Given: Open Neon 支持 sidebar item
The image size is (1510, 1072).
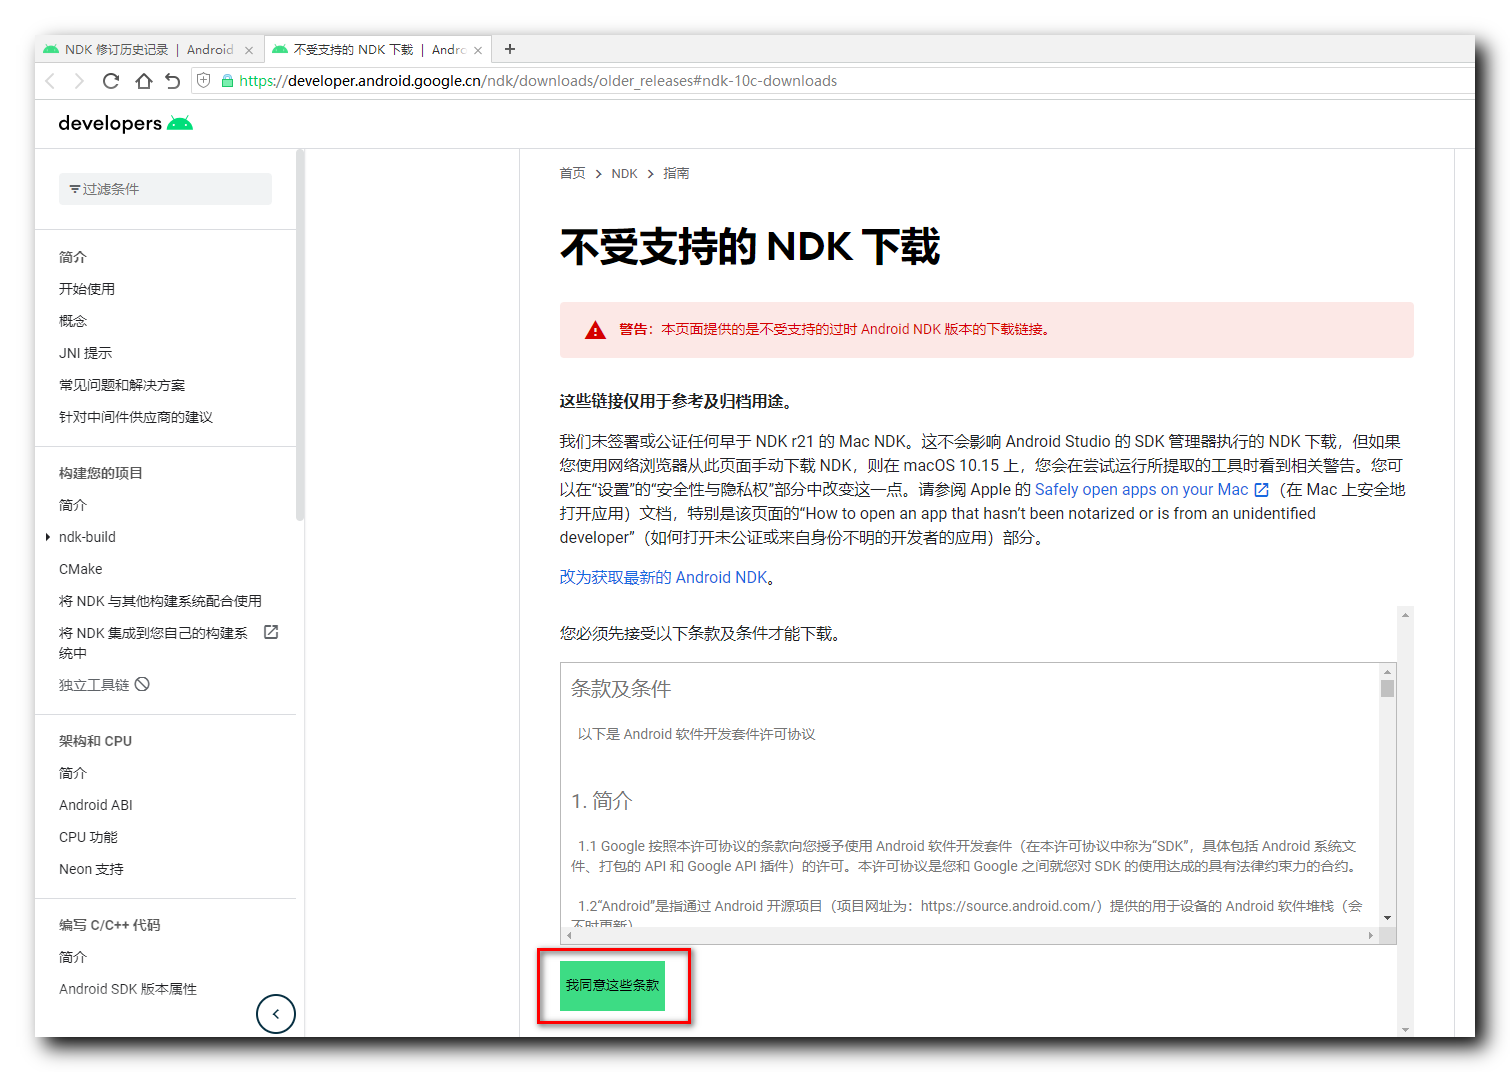Looking at the screenshot, I should click(91, 869).
